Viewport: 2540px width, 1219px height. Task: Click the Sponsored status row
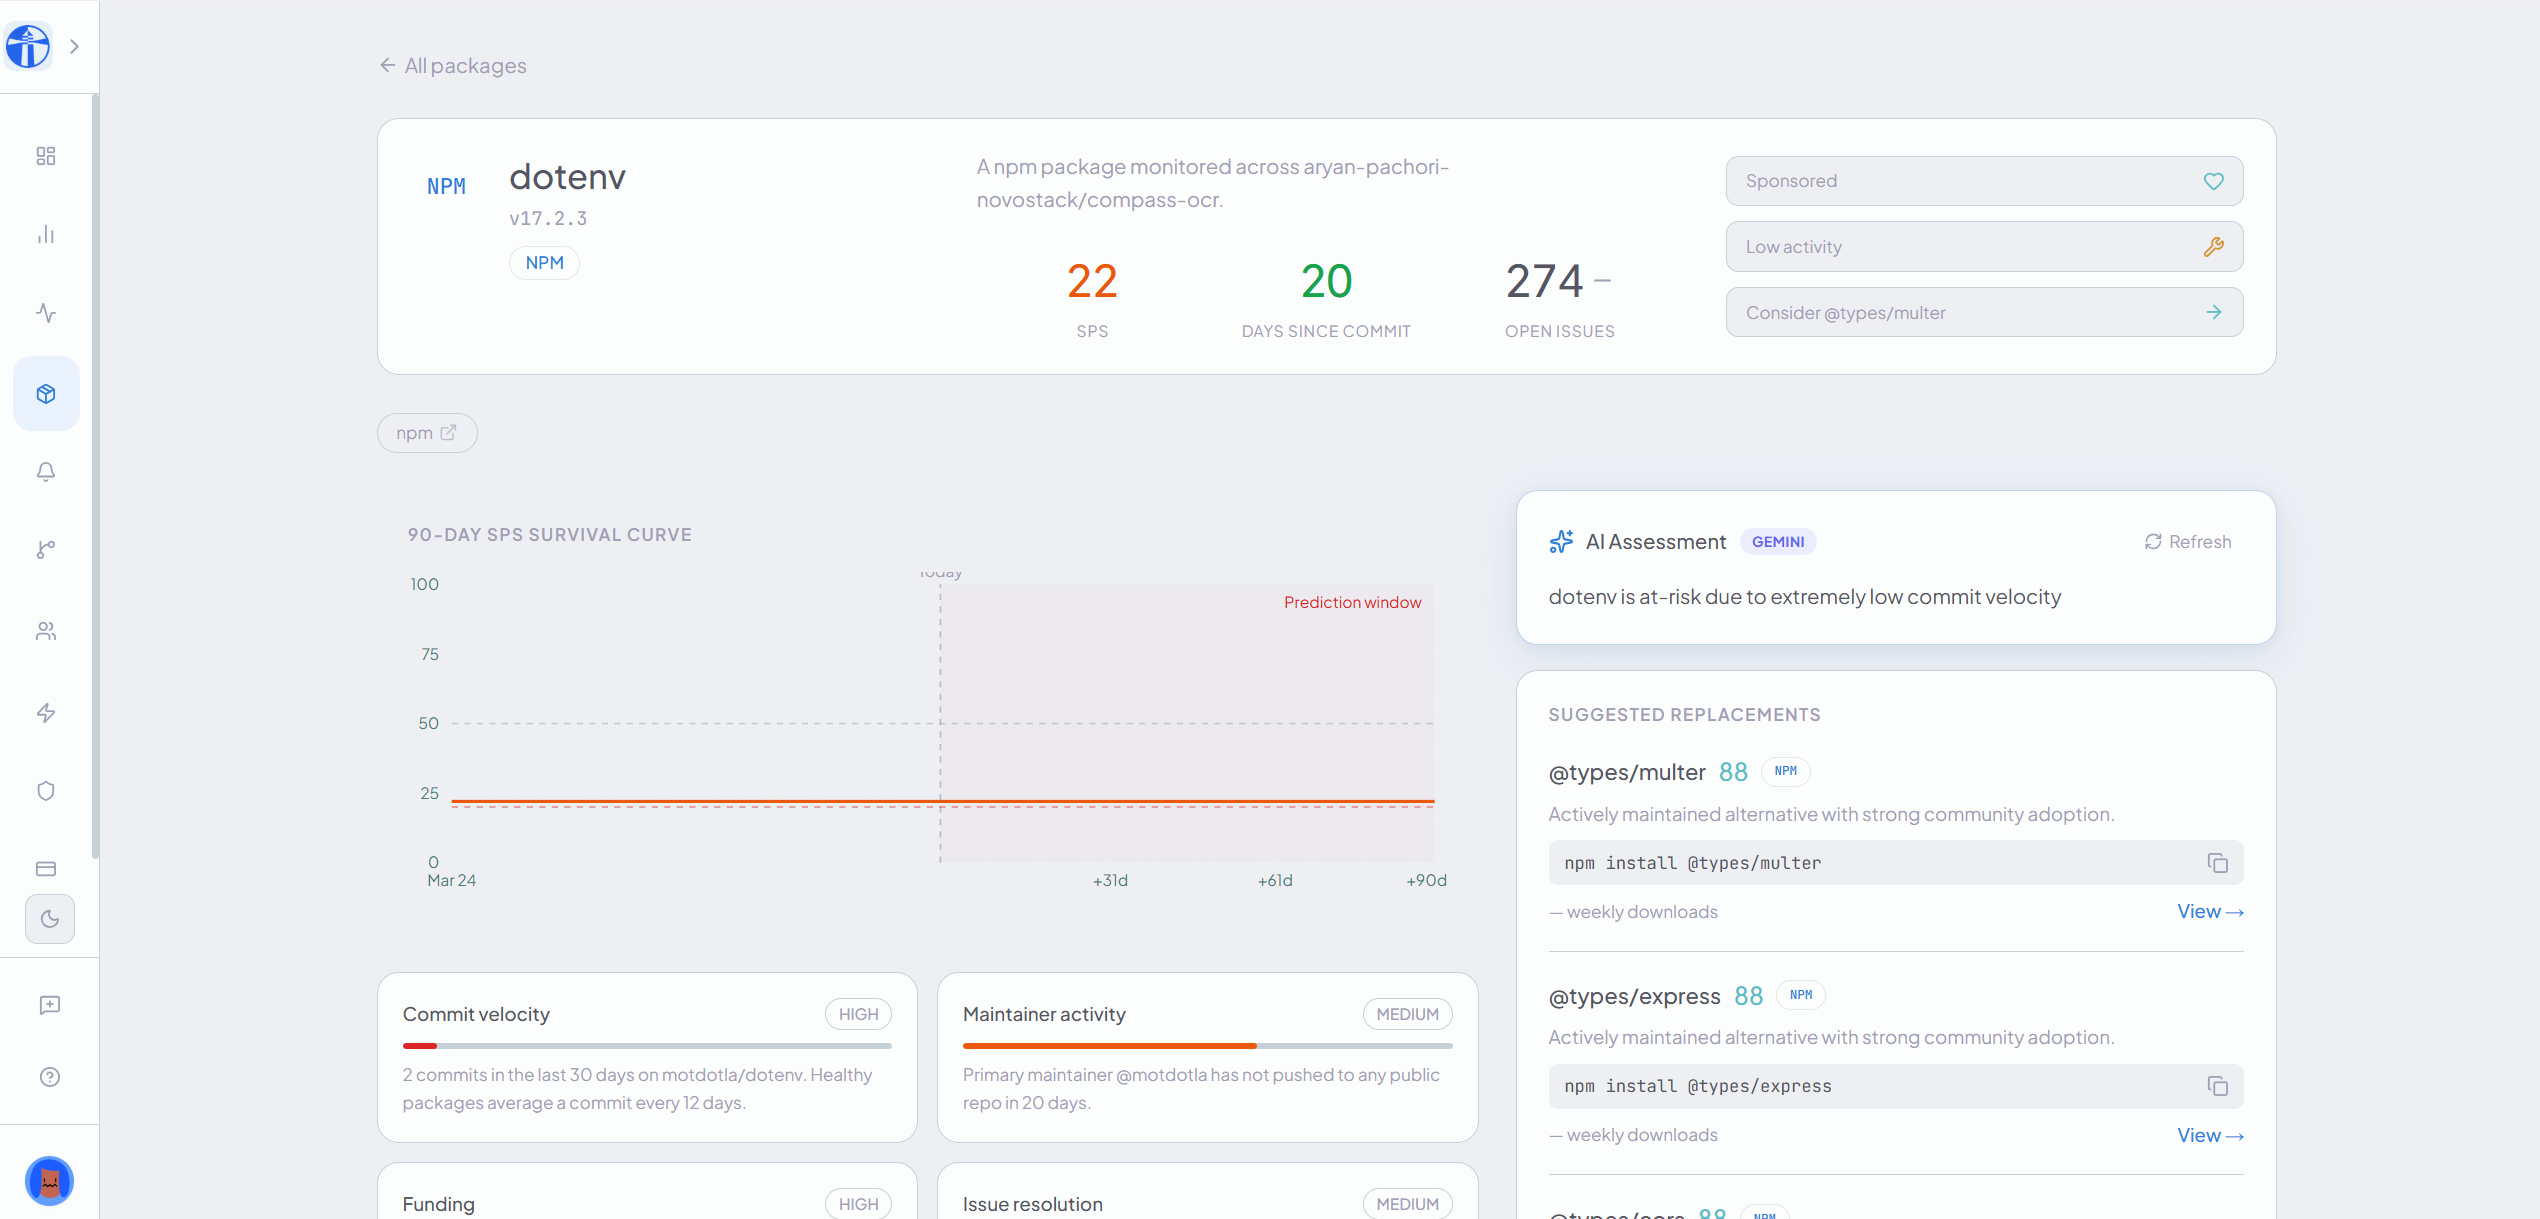(1984, 181)
